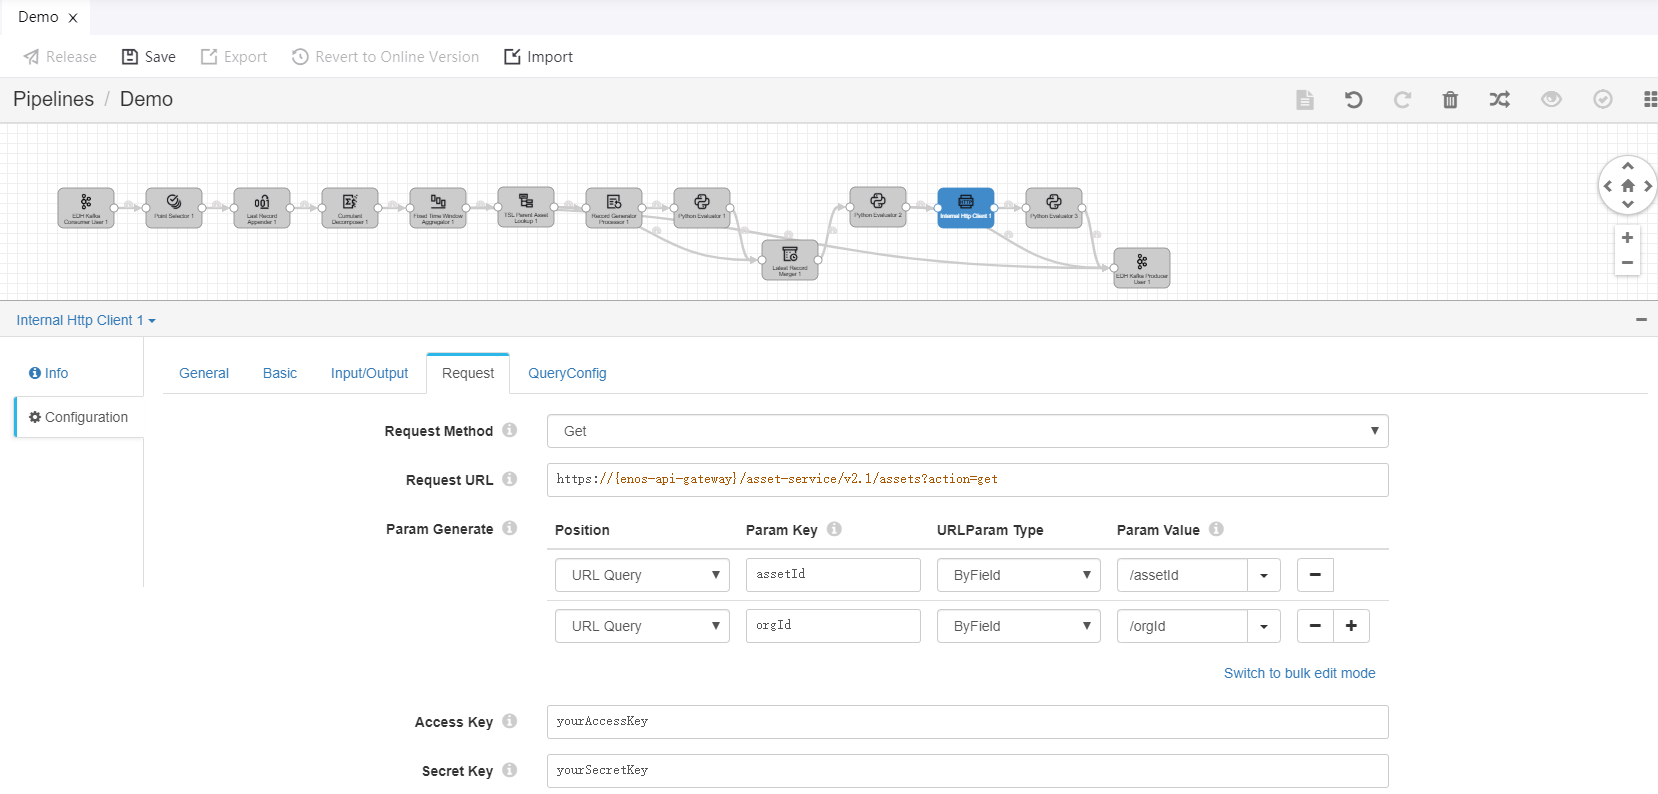Click Revert to Online Version
1658x794 pixels.
(385, 57)
